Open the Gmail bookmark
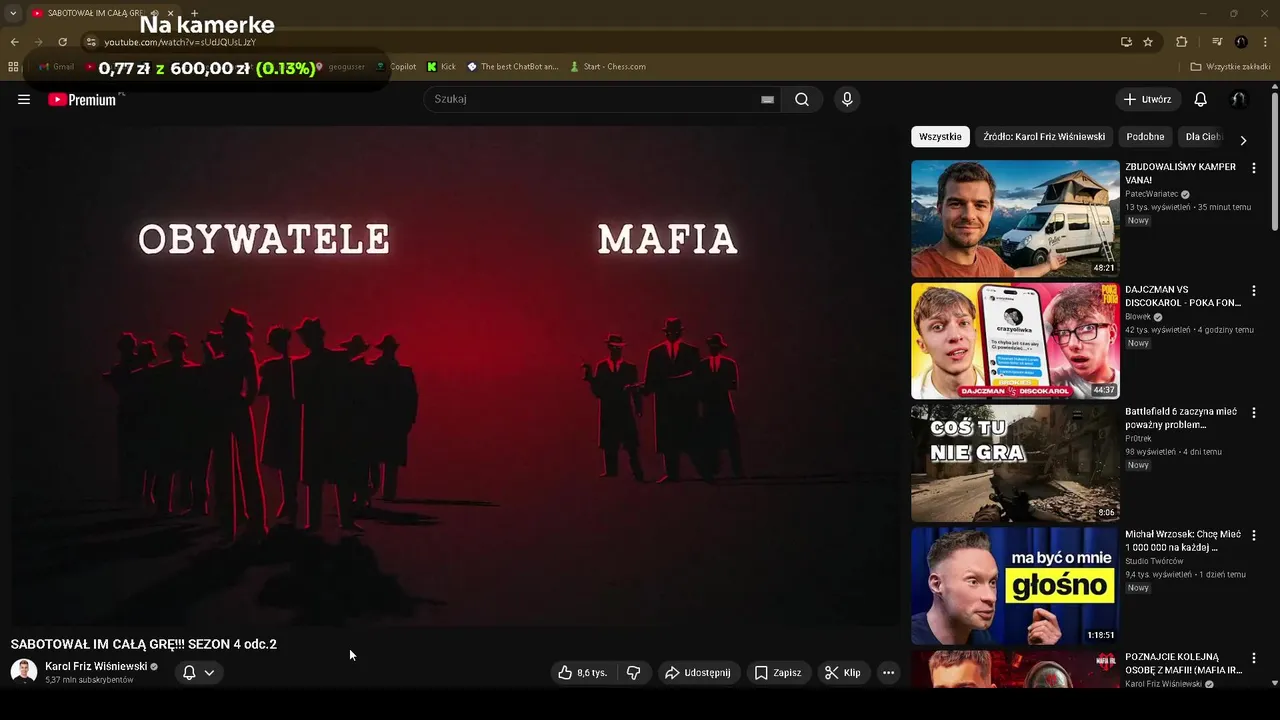The width and height of the screenshot is (1280, 720). pyautogui.click(x=56, y=67)
